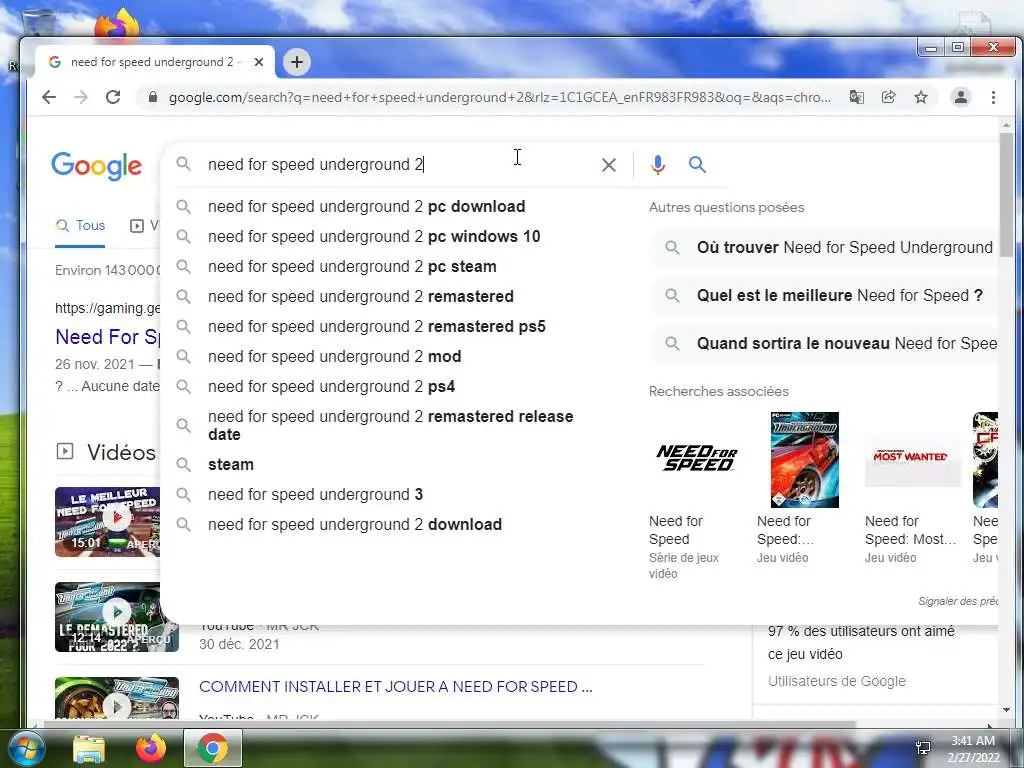Viewport: 1024px width, 768px height.
Task: Click inside the Google search text field
Action: tap(398, 165)
